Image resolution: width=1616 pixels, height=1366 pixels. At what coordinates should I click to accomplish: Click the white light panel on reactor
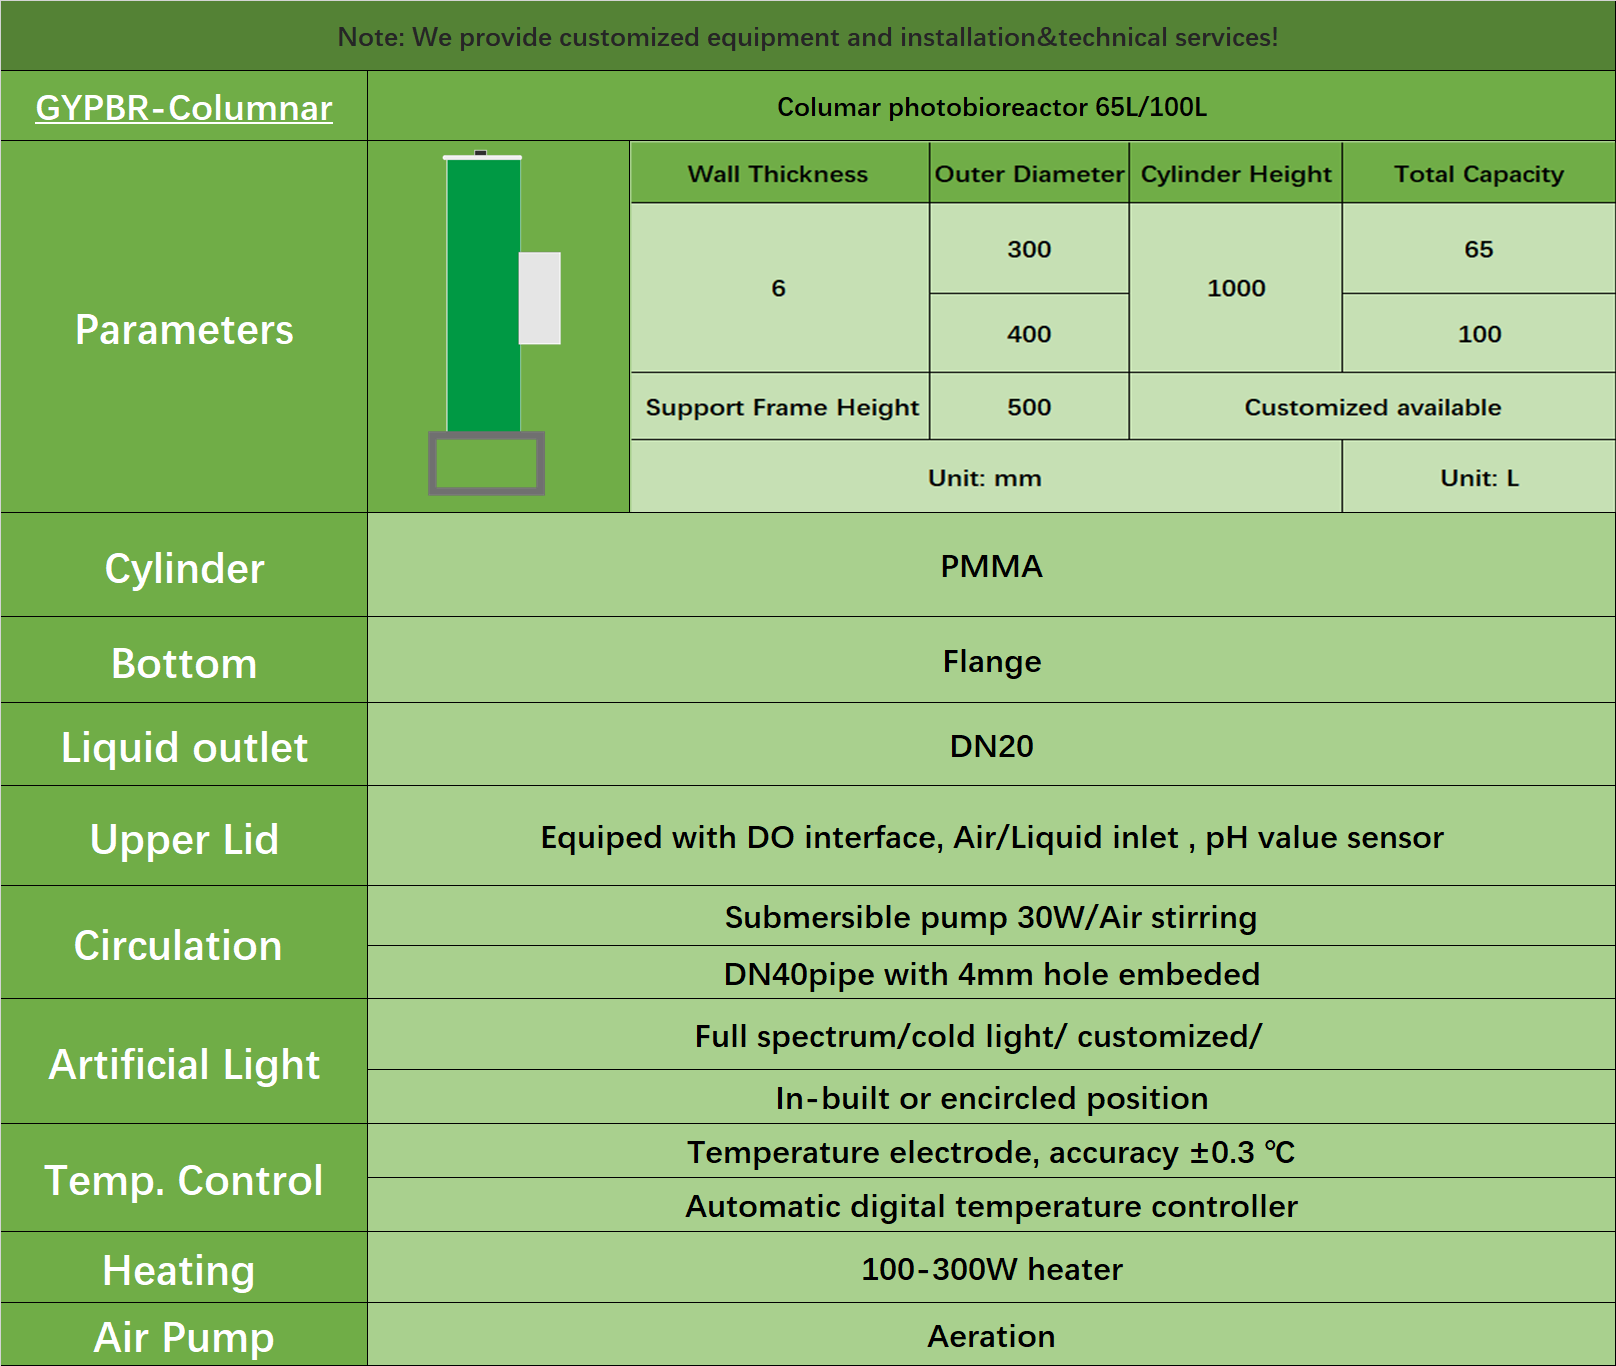click(540, 298)
